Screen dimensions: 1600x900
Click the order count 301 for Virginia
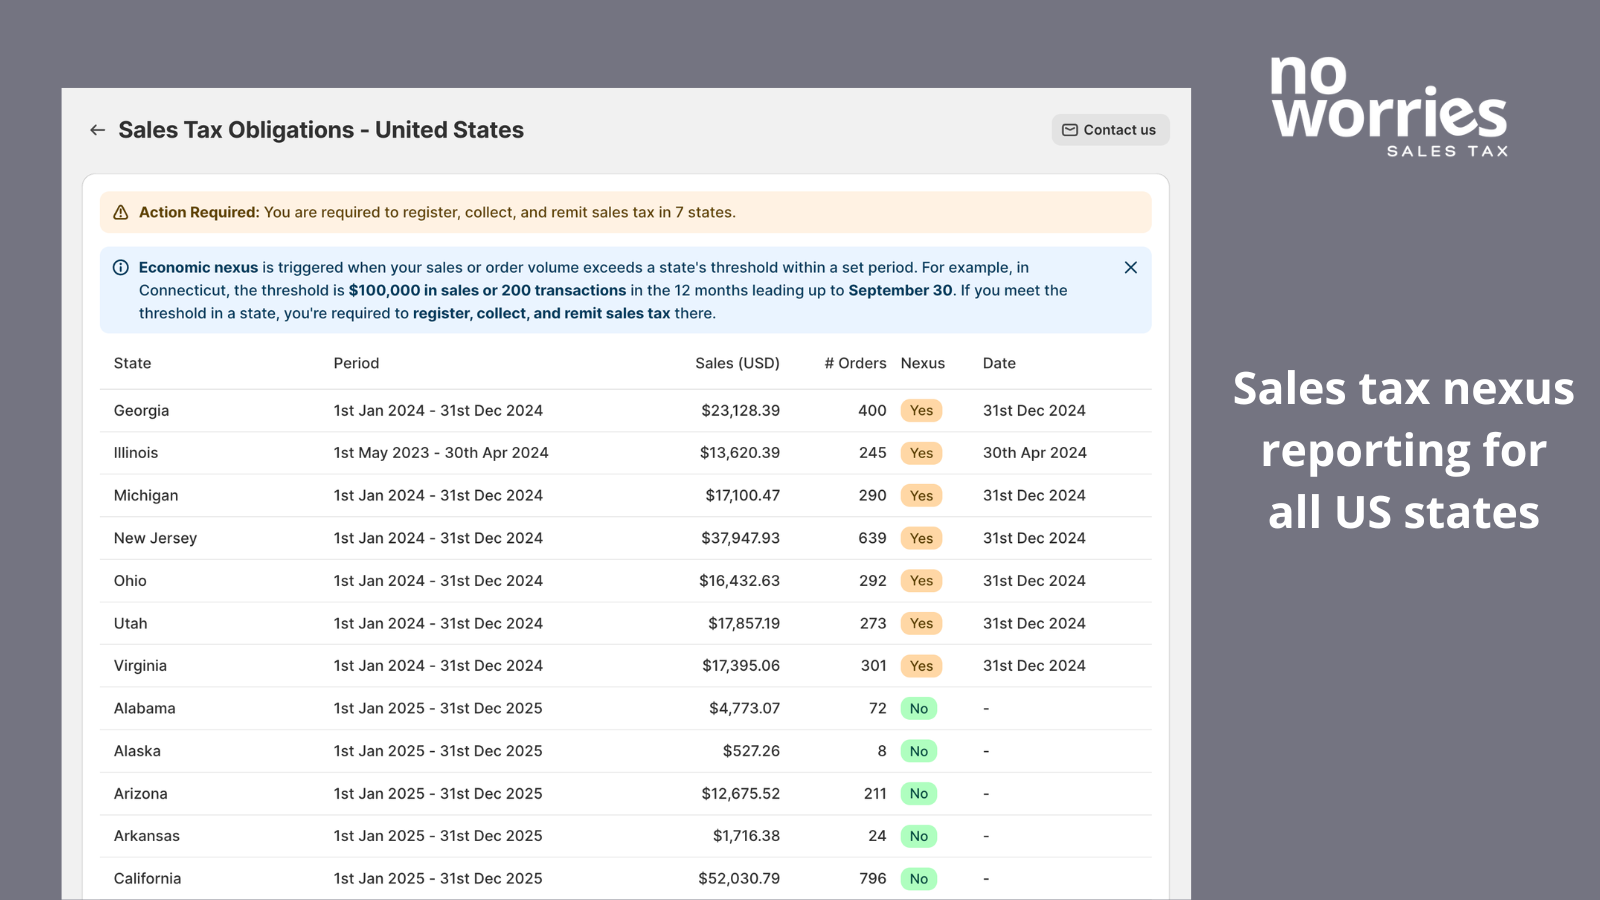coord(874,665)
